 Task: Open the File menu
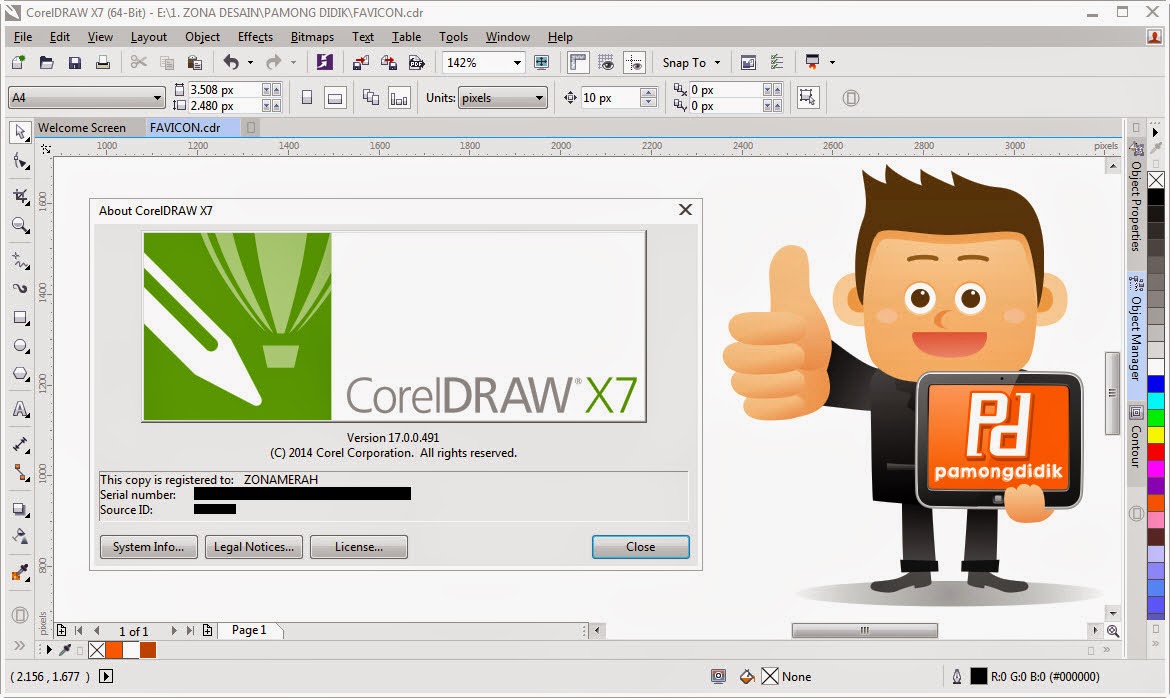tap(23, 37)
